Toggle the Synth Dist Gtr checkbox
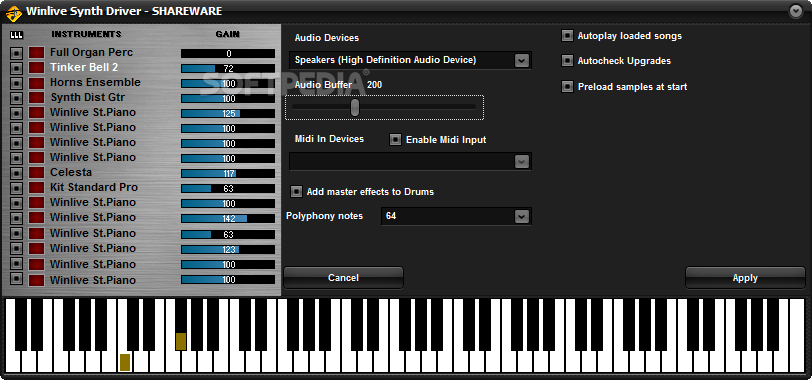The height and width of the screenshot is (380, 812). coord(17,98)
